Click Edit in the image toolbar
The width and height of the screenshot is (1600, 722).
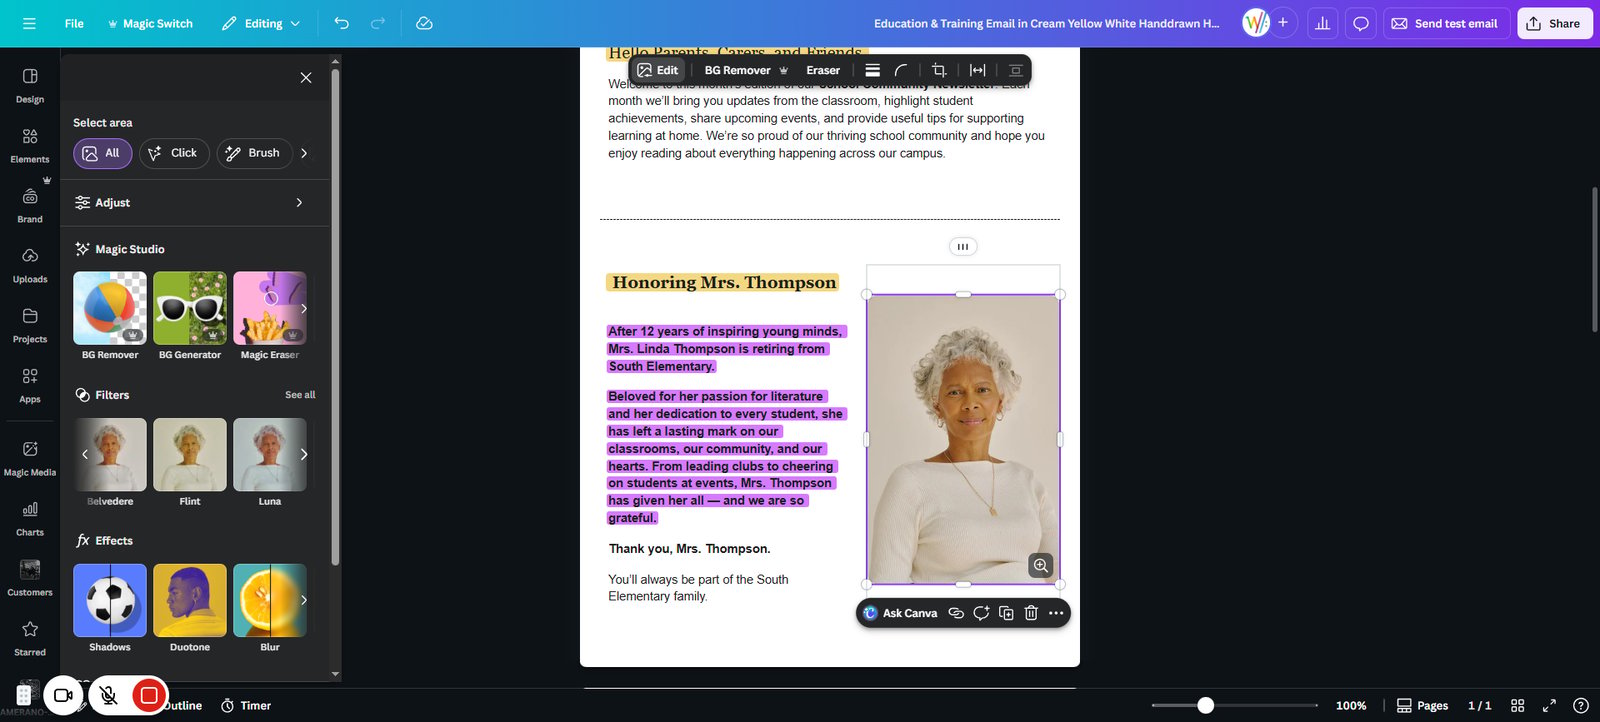pos(658,70)
